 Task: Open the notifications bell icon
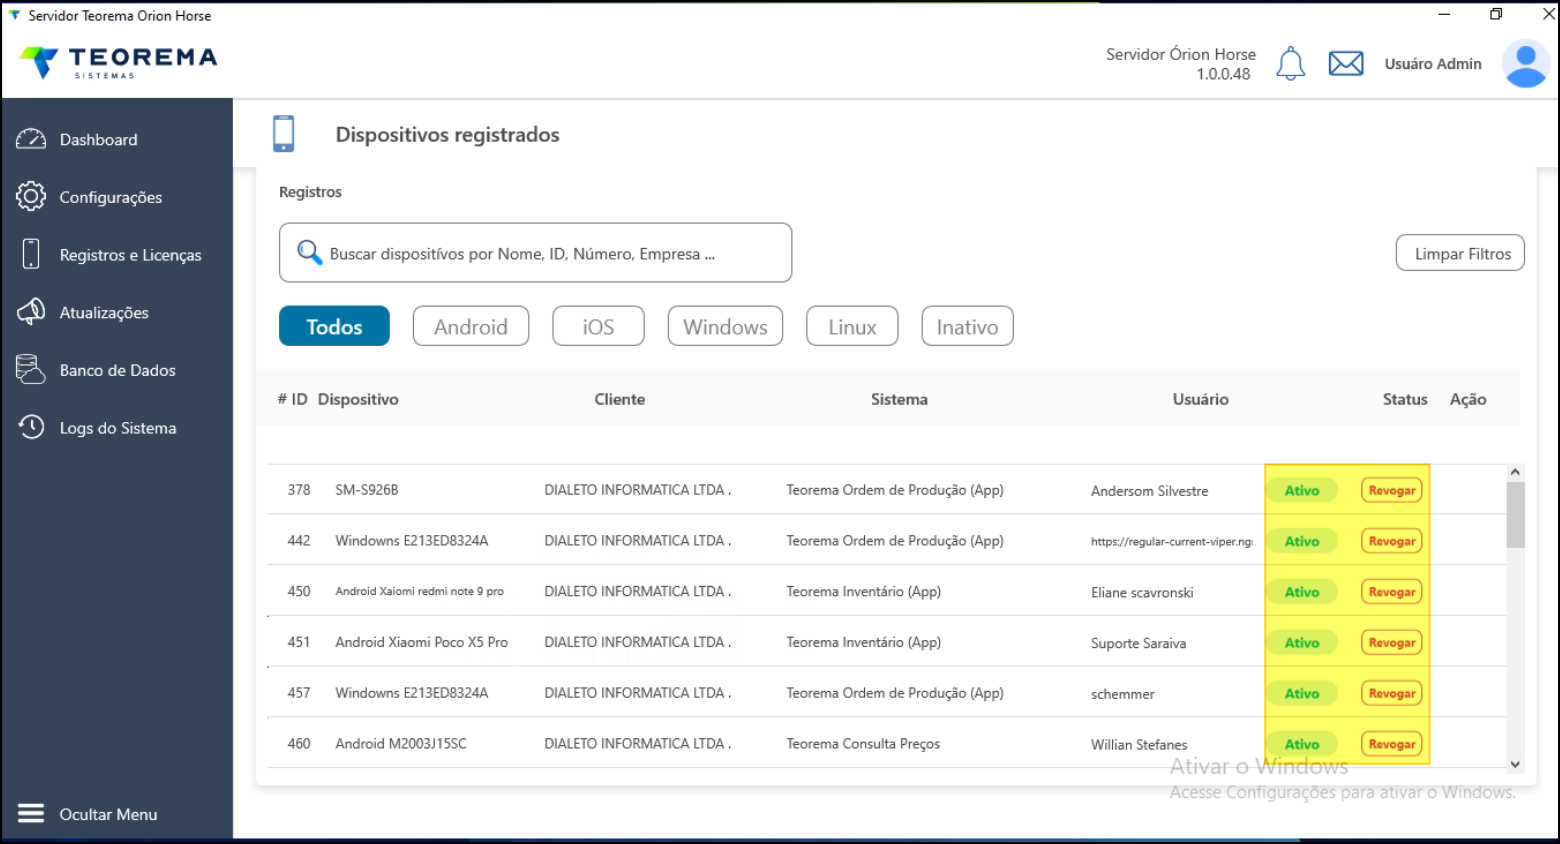click(x=1291, y=64)
